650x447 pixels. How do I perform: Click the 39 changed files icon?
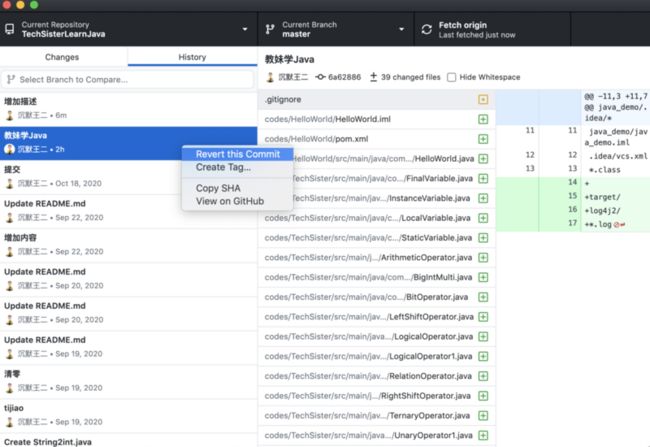pyautogui.click(x=373, y=77)
